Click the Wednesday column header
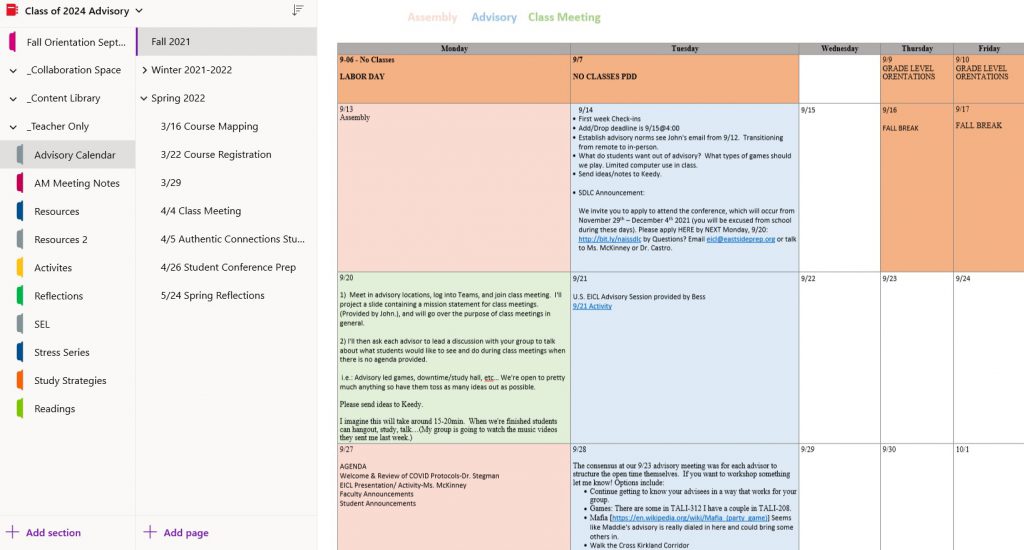This screenshot has width=1024, height=550. click(x=839, y=48)
